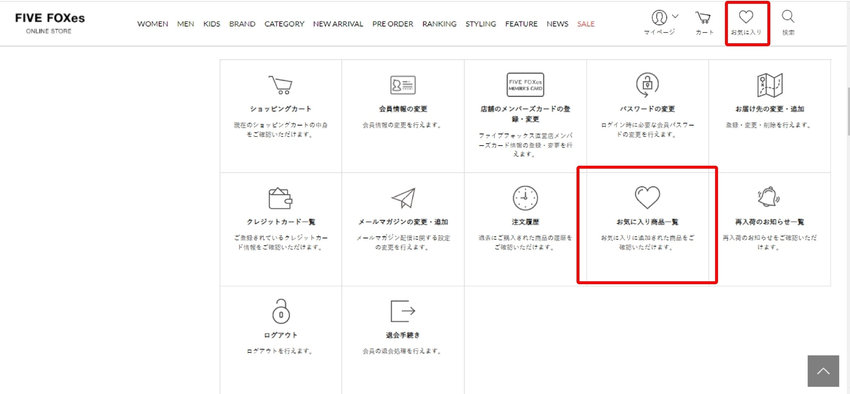
Task: Open the NEWS page
Action: coord(557,24)
